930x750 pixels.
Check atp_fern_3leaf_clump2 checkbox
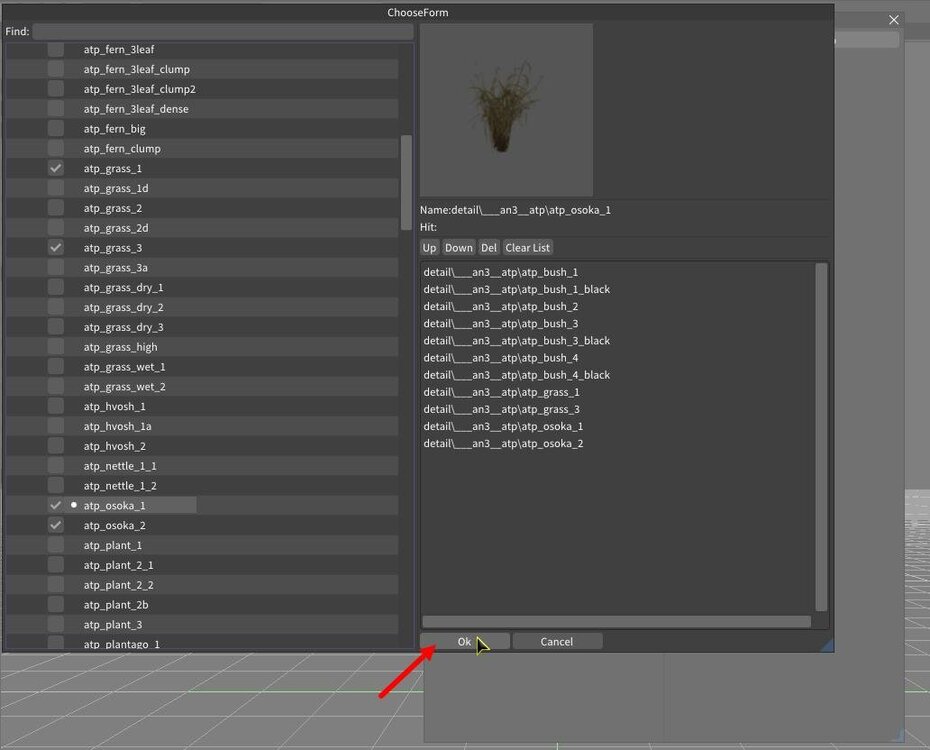(x=56, y=89)
